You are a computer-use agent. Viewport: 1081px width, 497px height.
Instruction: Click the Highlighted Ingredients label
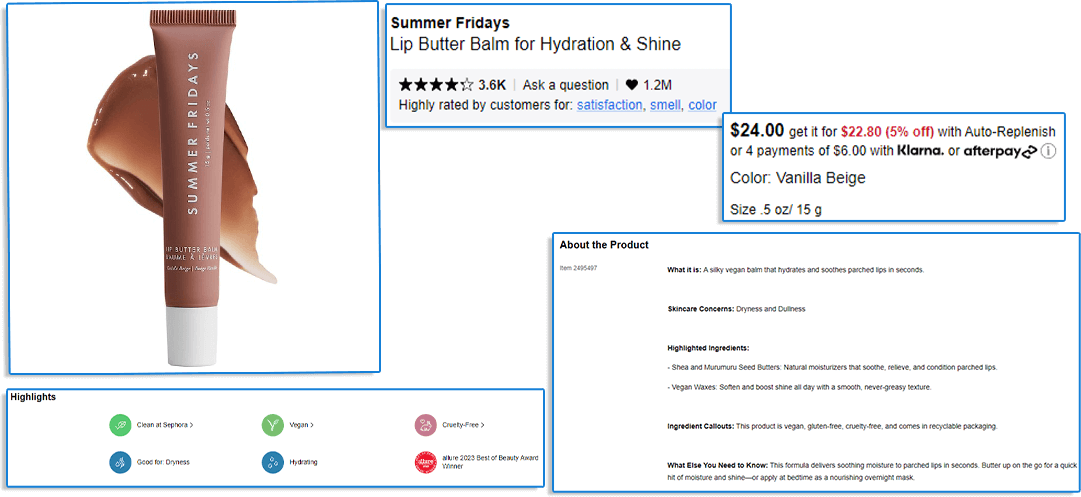coord(708,348)
